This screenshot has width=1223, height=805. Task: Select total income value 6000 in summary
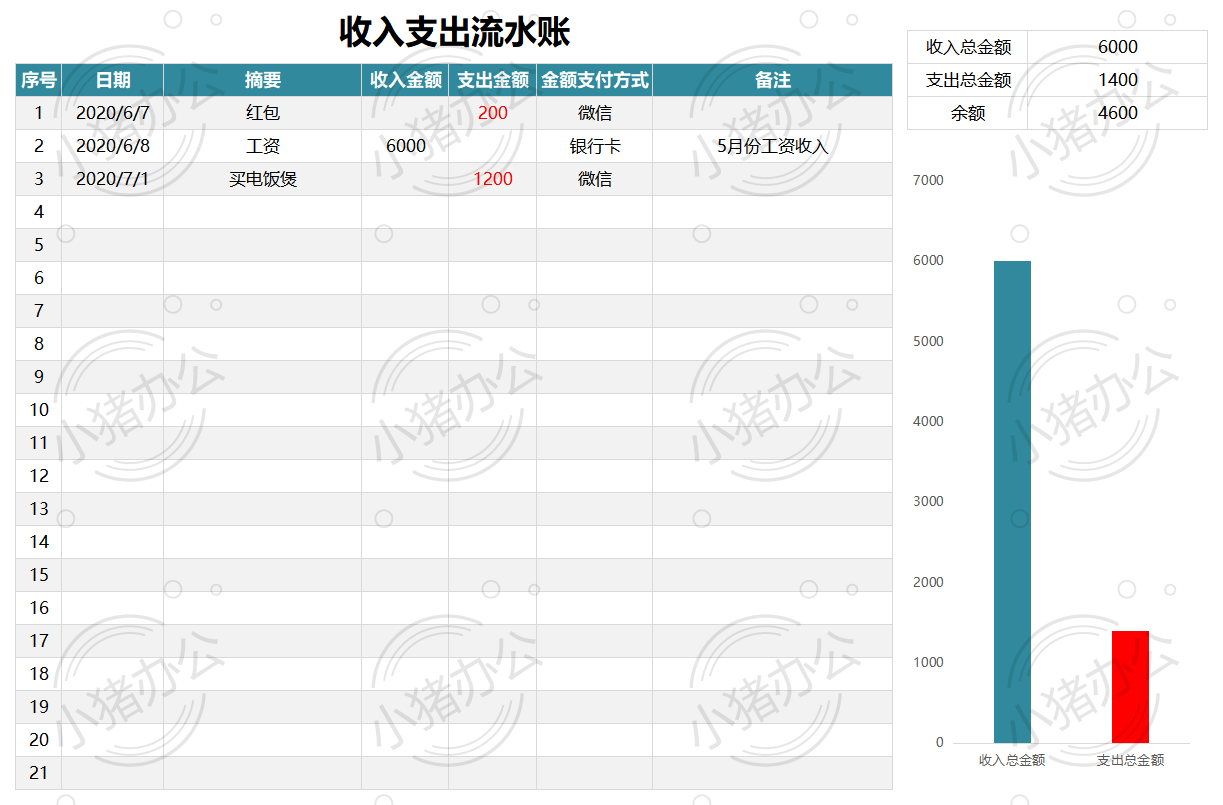coord(1117,47)
